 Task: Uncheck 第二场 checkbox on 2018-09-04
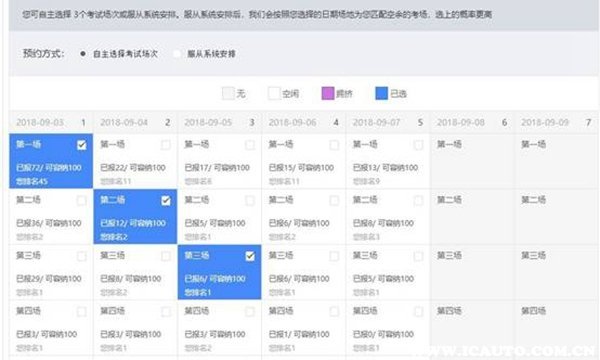[x=166, y=200]
